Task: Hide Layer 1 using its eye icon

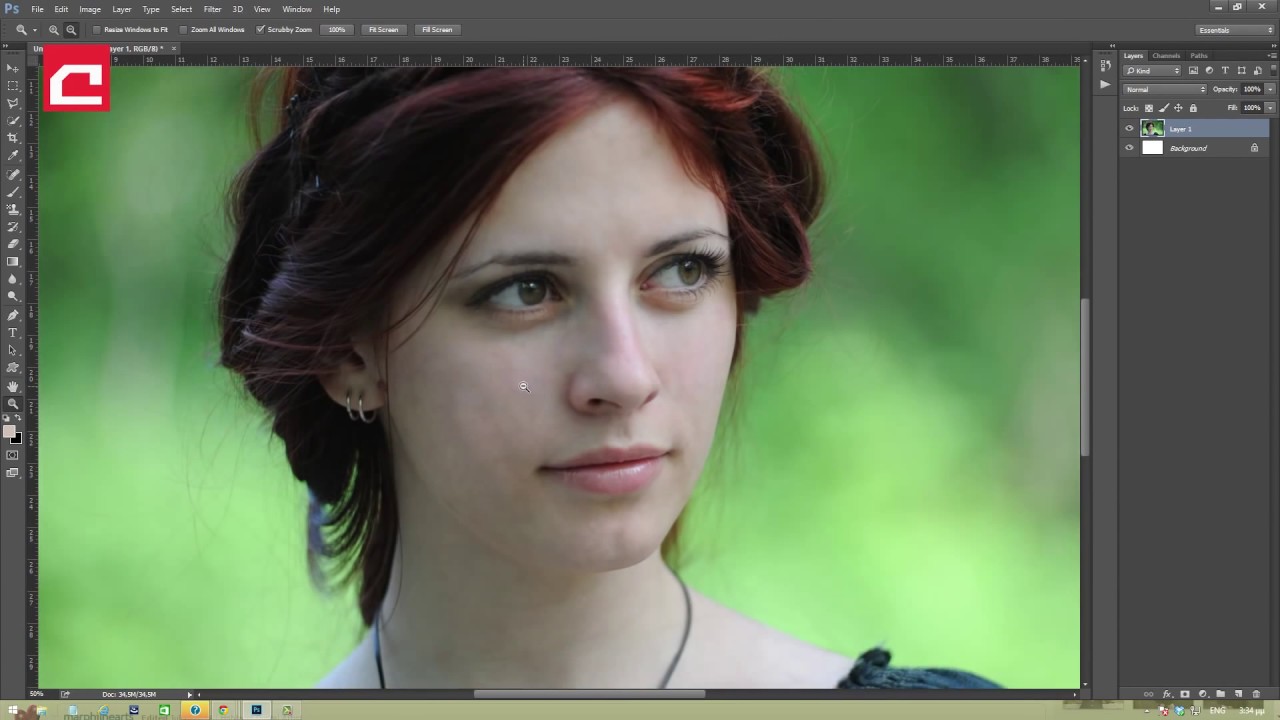Action: tap(1129, 129)
